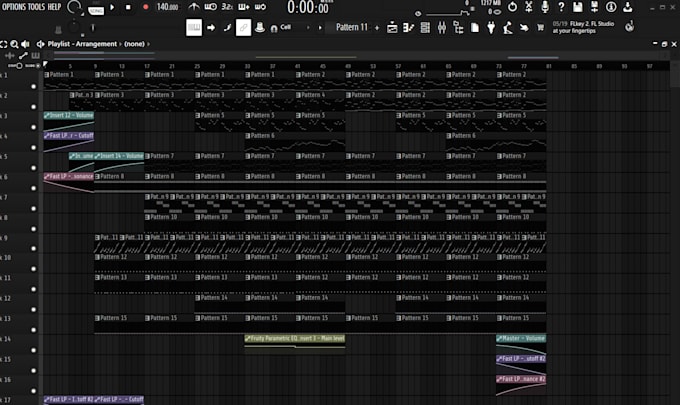Open undo history icon

512,7
